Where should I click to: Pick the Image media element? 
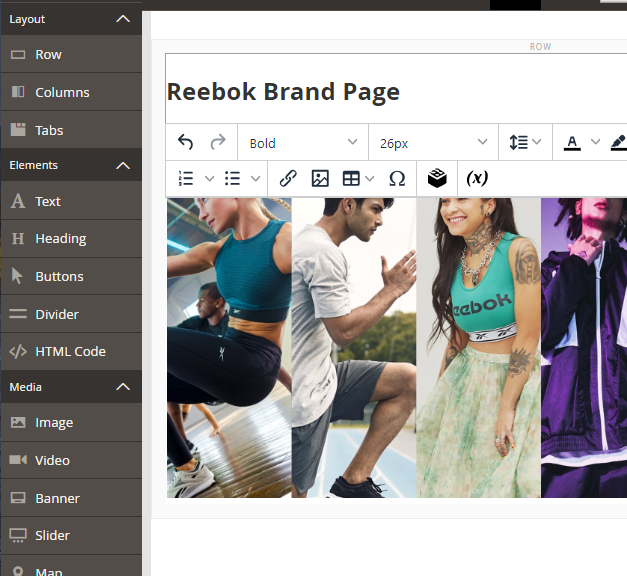(71, 422)
